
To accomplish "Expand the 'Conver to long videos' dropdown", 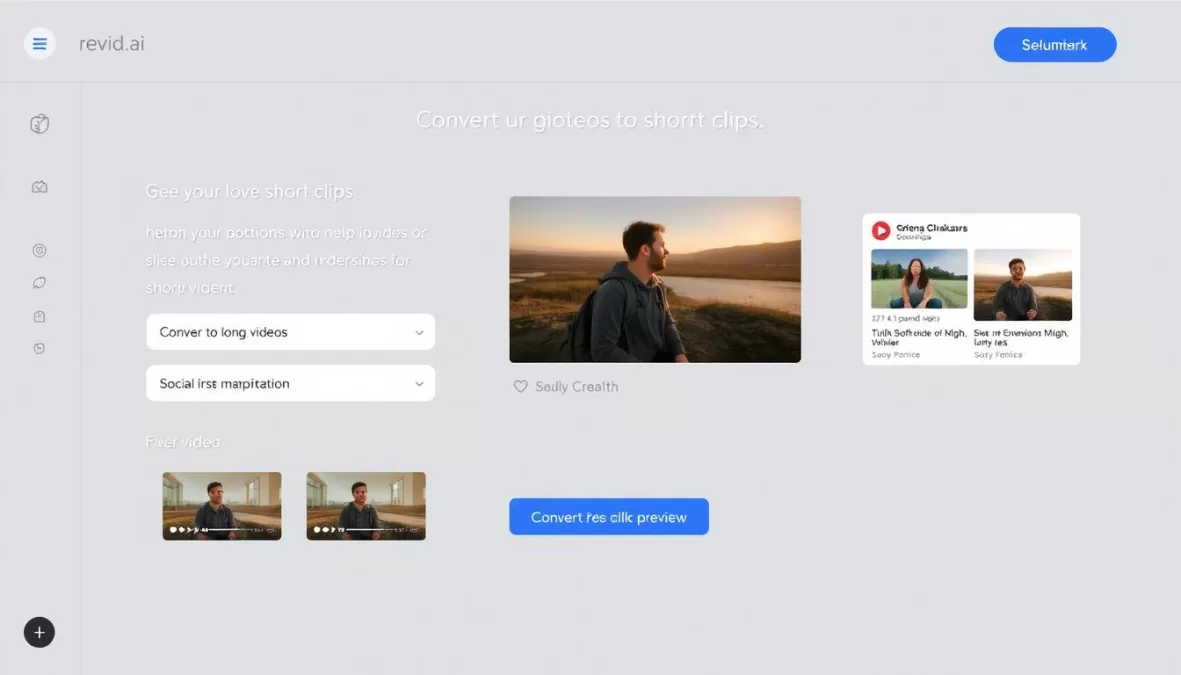I will click(290, 331).
